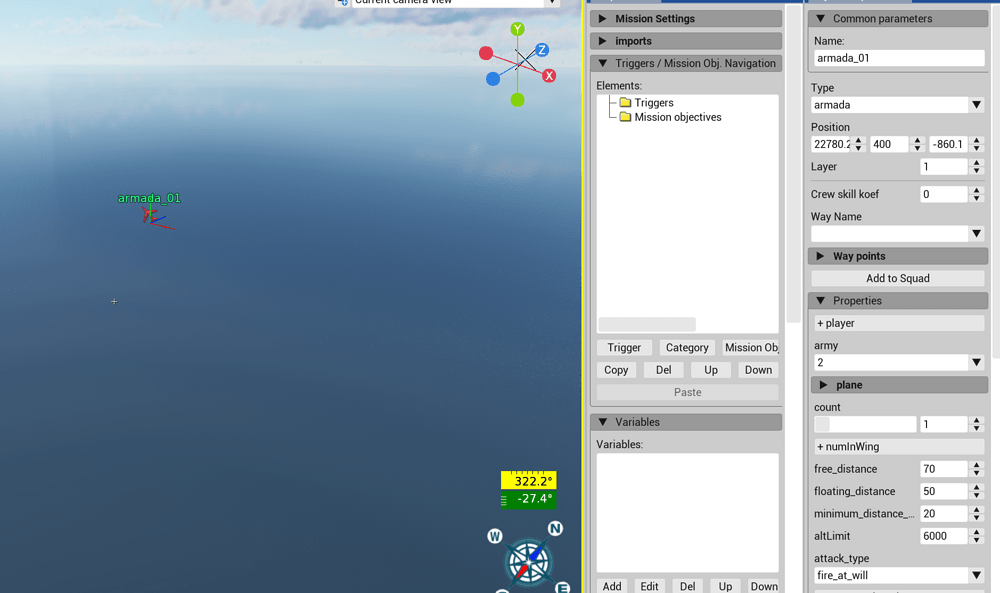The image size is (1000, 593).
Task: Click the count slider track
Action: tap(865, 424)
